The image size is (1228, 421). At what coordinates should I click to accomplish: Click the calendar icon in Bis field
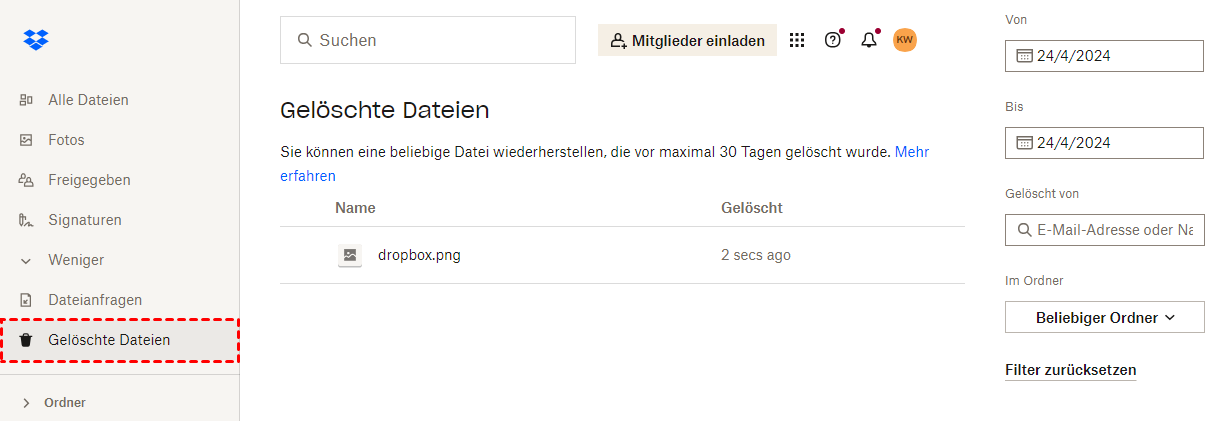click(x=1024, y=143)
